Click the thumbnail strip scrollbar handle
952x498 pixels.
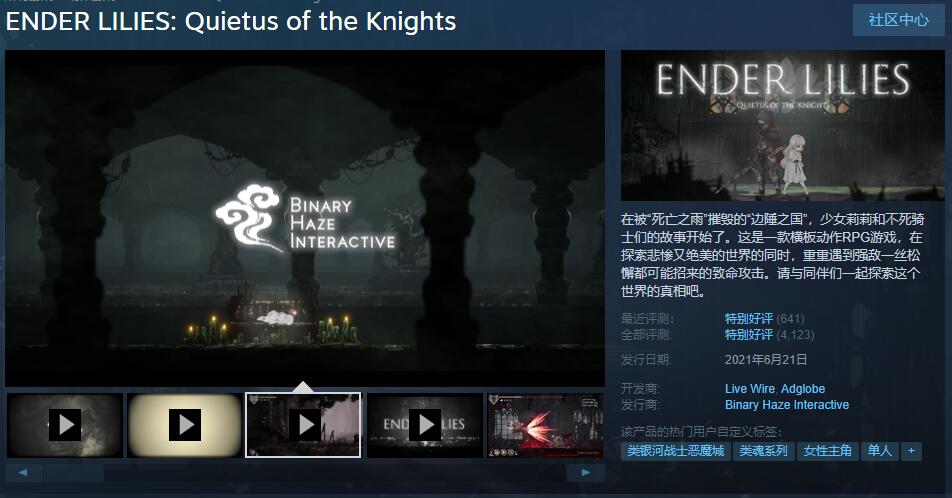click(73, 472)
